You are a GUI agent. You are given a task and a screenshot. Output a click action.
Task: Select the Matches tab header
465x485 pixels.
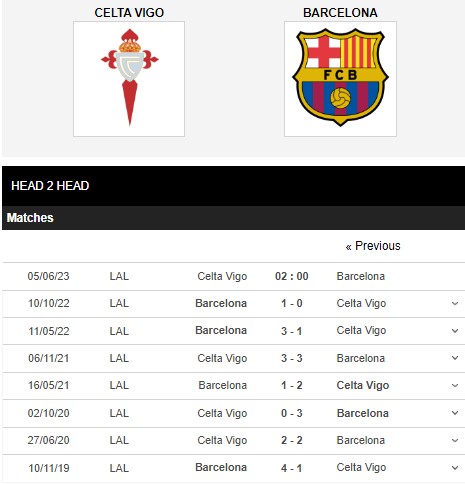[30, 218]
